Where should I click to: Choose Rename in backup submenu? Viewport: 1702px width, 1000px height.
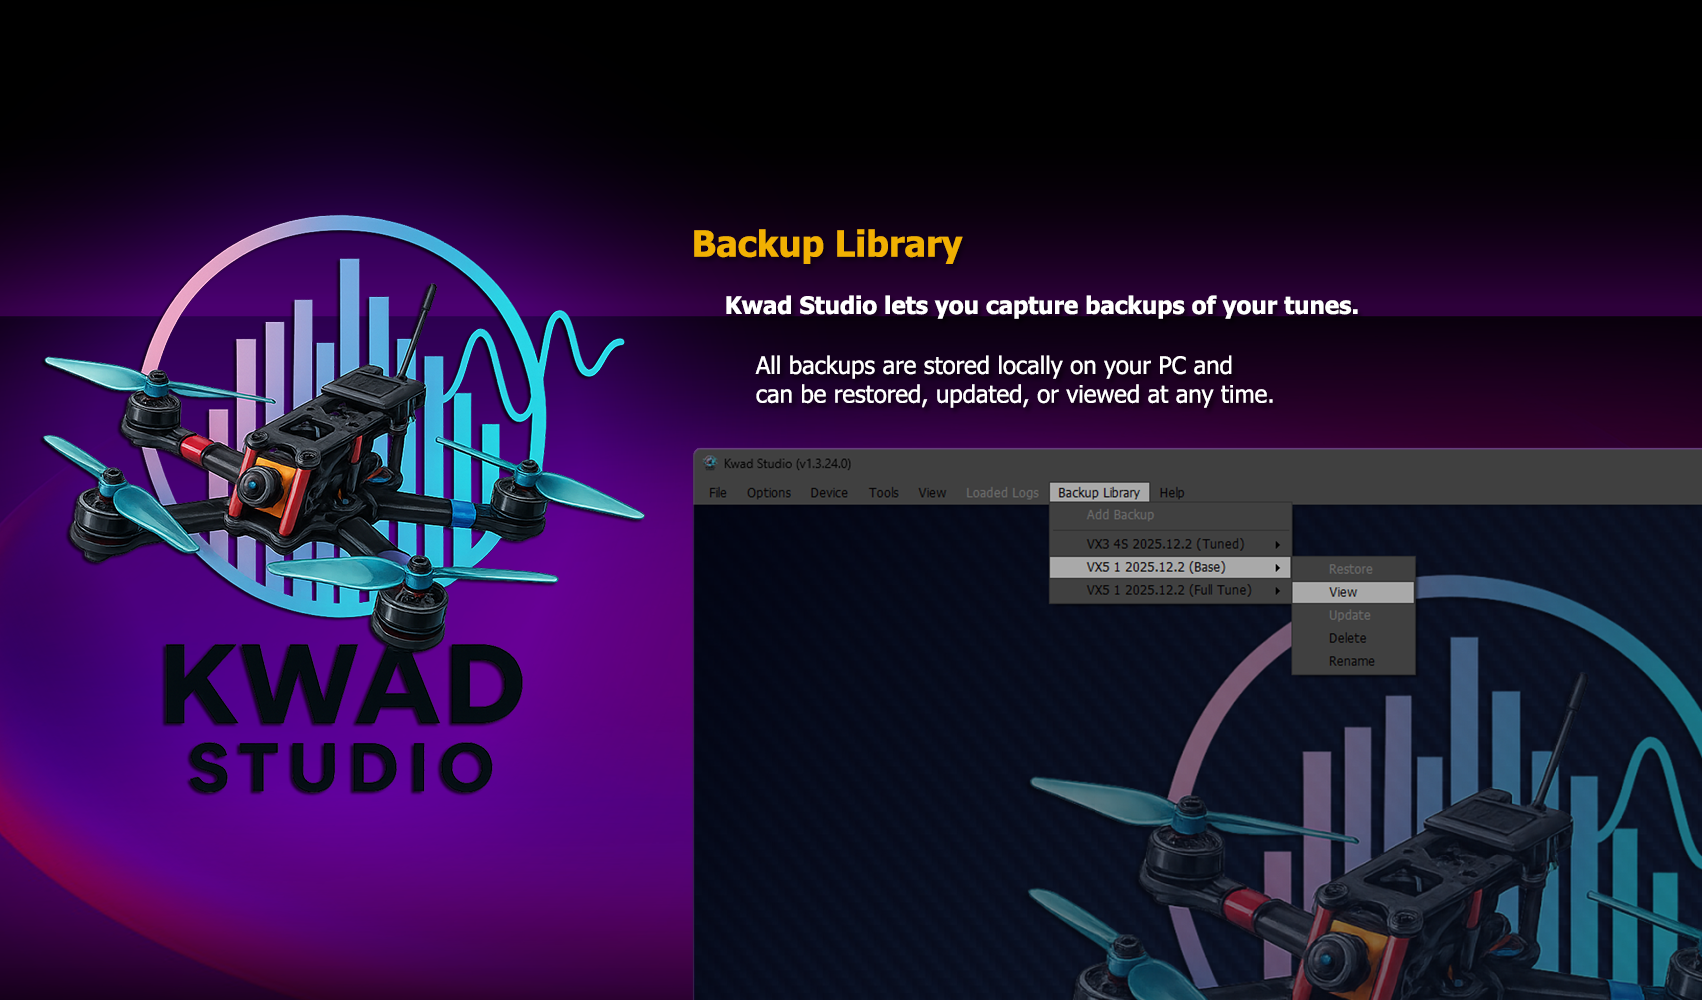(1353, 661)
